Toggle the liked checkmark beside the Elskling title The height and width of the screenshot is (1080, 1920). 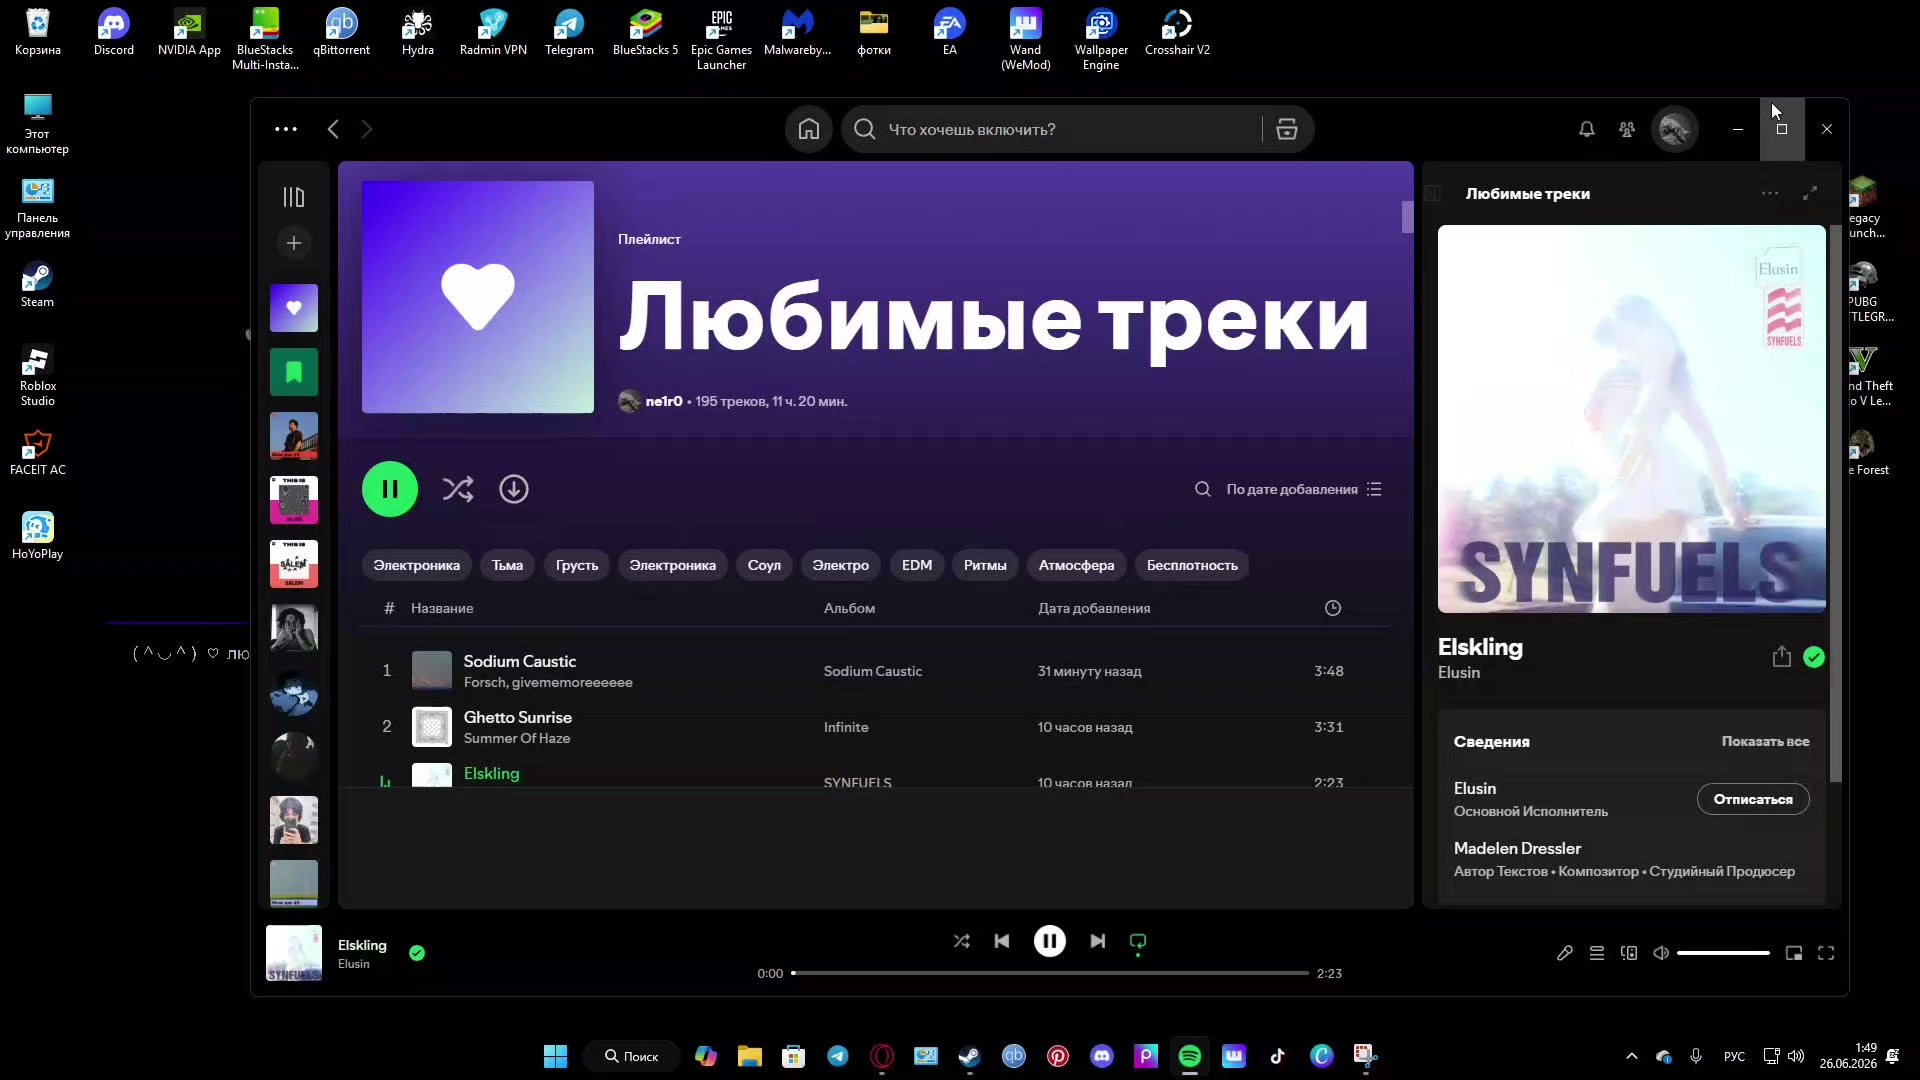[1814, 657]
